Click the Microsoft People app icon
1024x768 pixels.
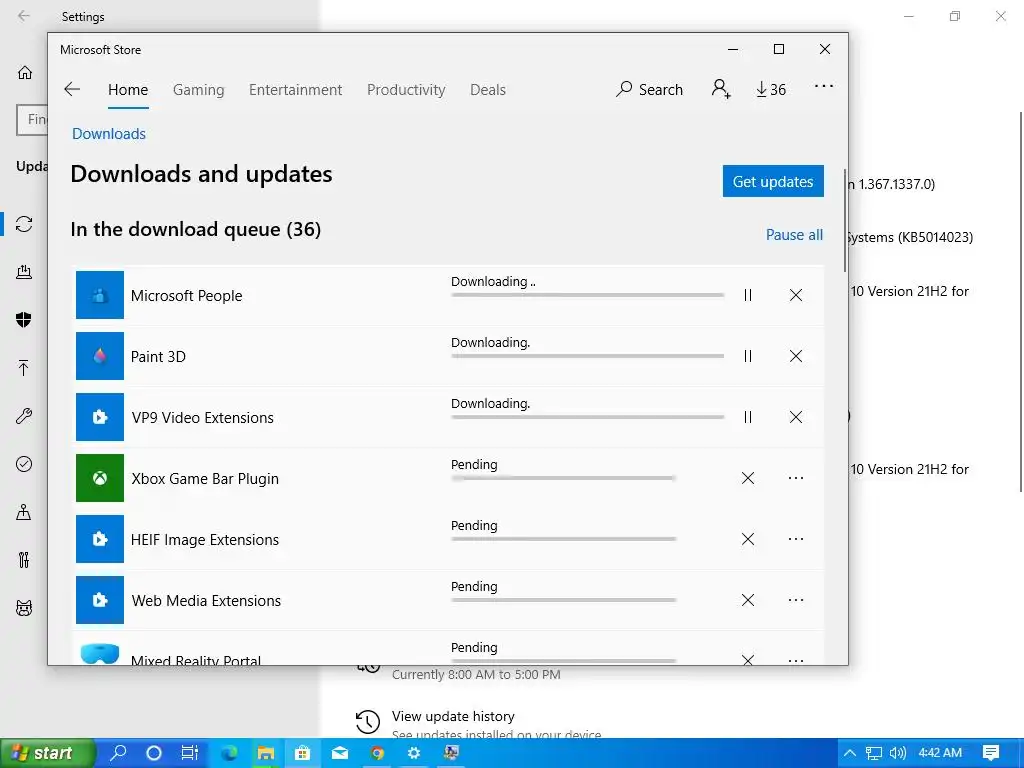tap(100, 295)
